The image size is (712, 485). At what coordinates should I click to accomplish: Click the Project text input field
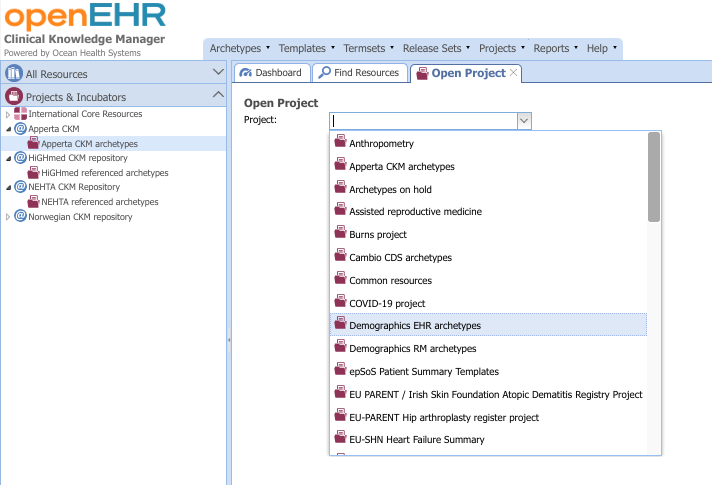[x=424, y=121]
